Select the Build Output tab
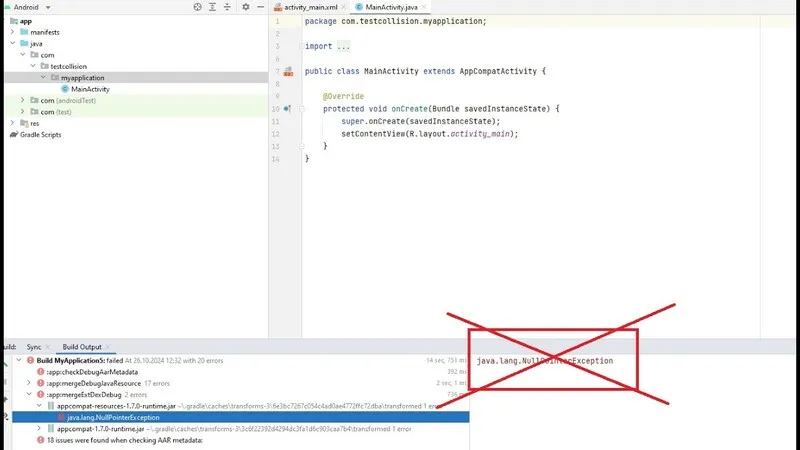Screen dimensions: 800x450 [83, 346]
